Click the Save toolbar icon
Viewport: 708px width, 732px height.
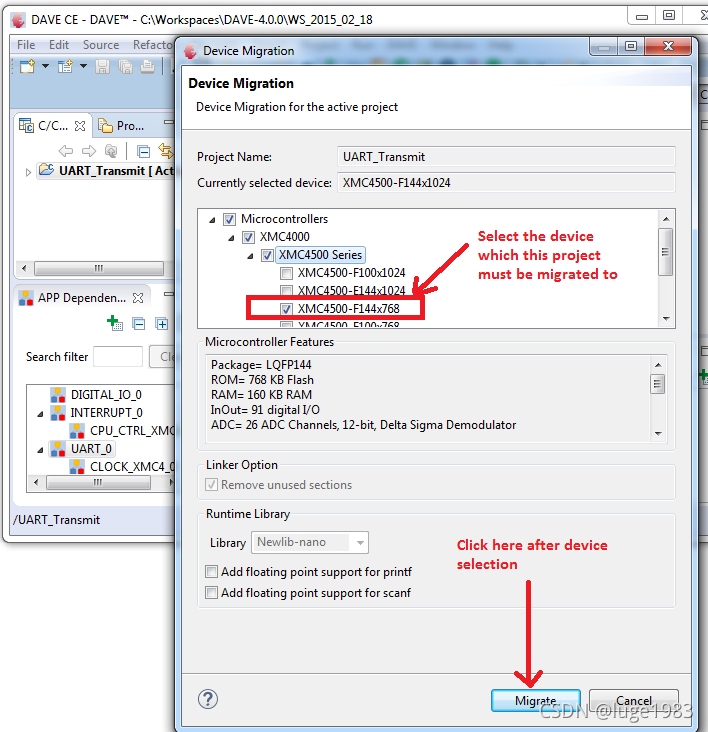(102, 66)
